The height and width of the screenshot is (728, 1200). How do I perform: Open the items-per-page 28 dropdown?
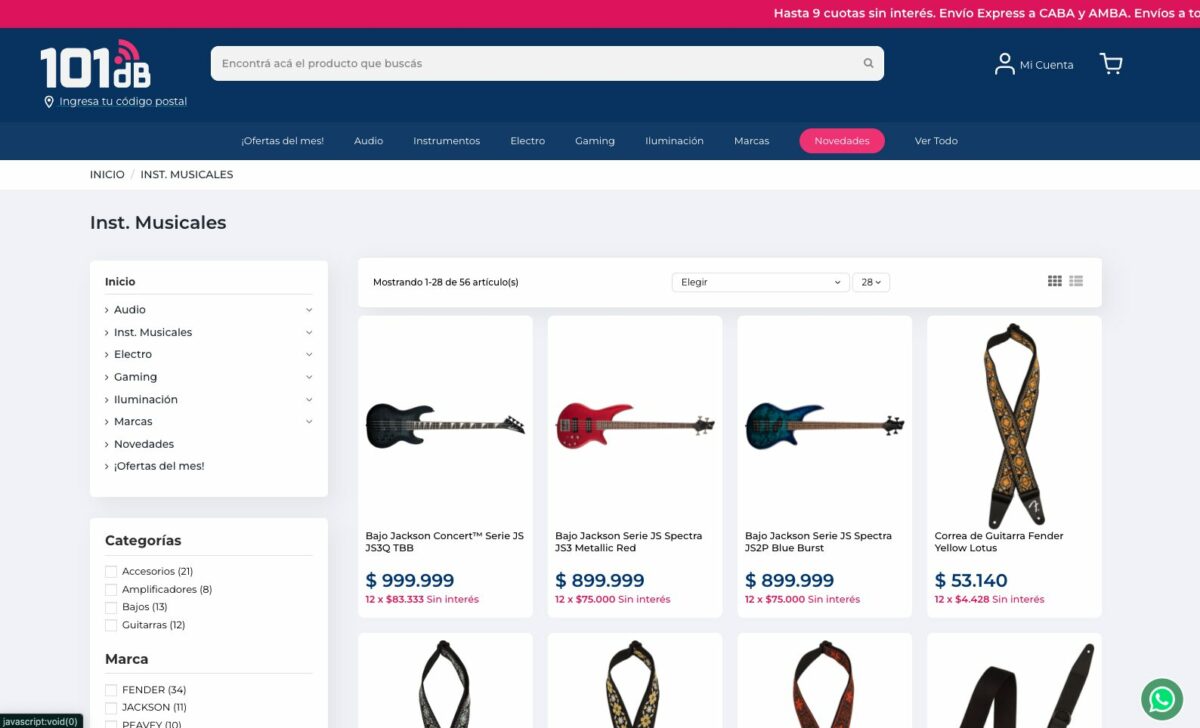pyautogui.click(x=871, y=282)
